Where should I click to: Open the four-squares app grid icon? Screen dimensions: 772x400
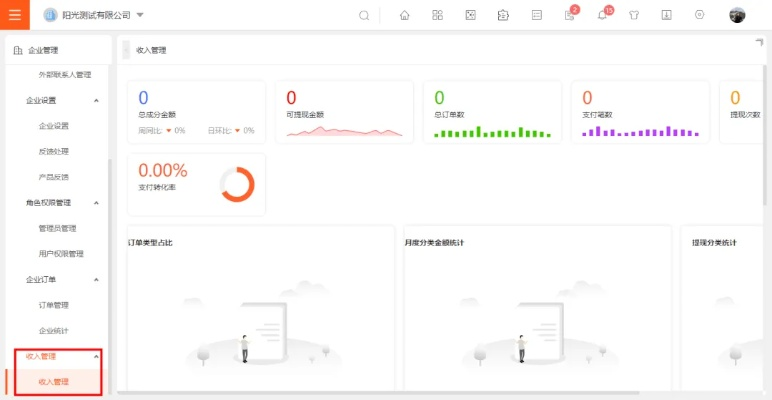pos(437,15)
